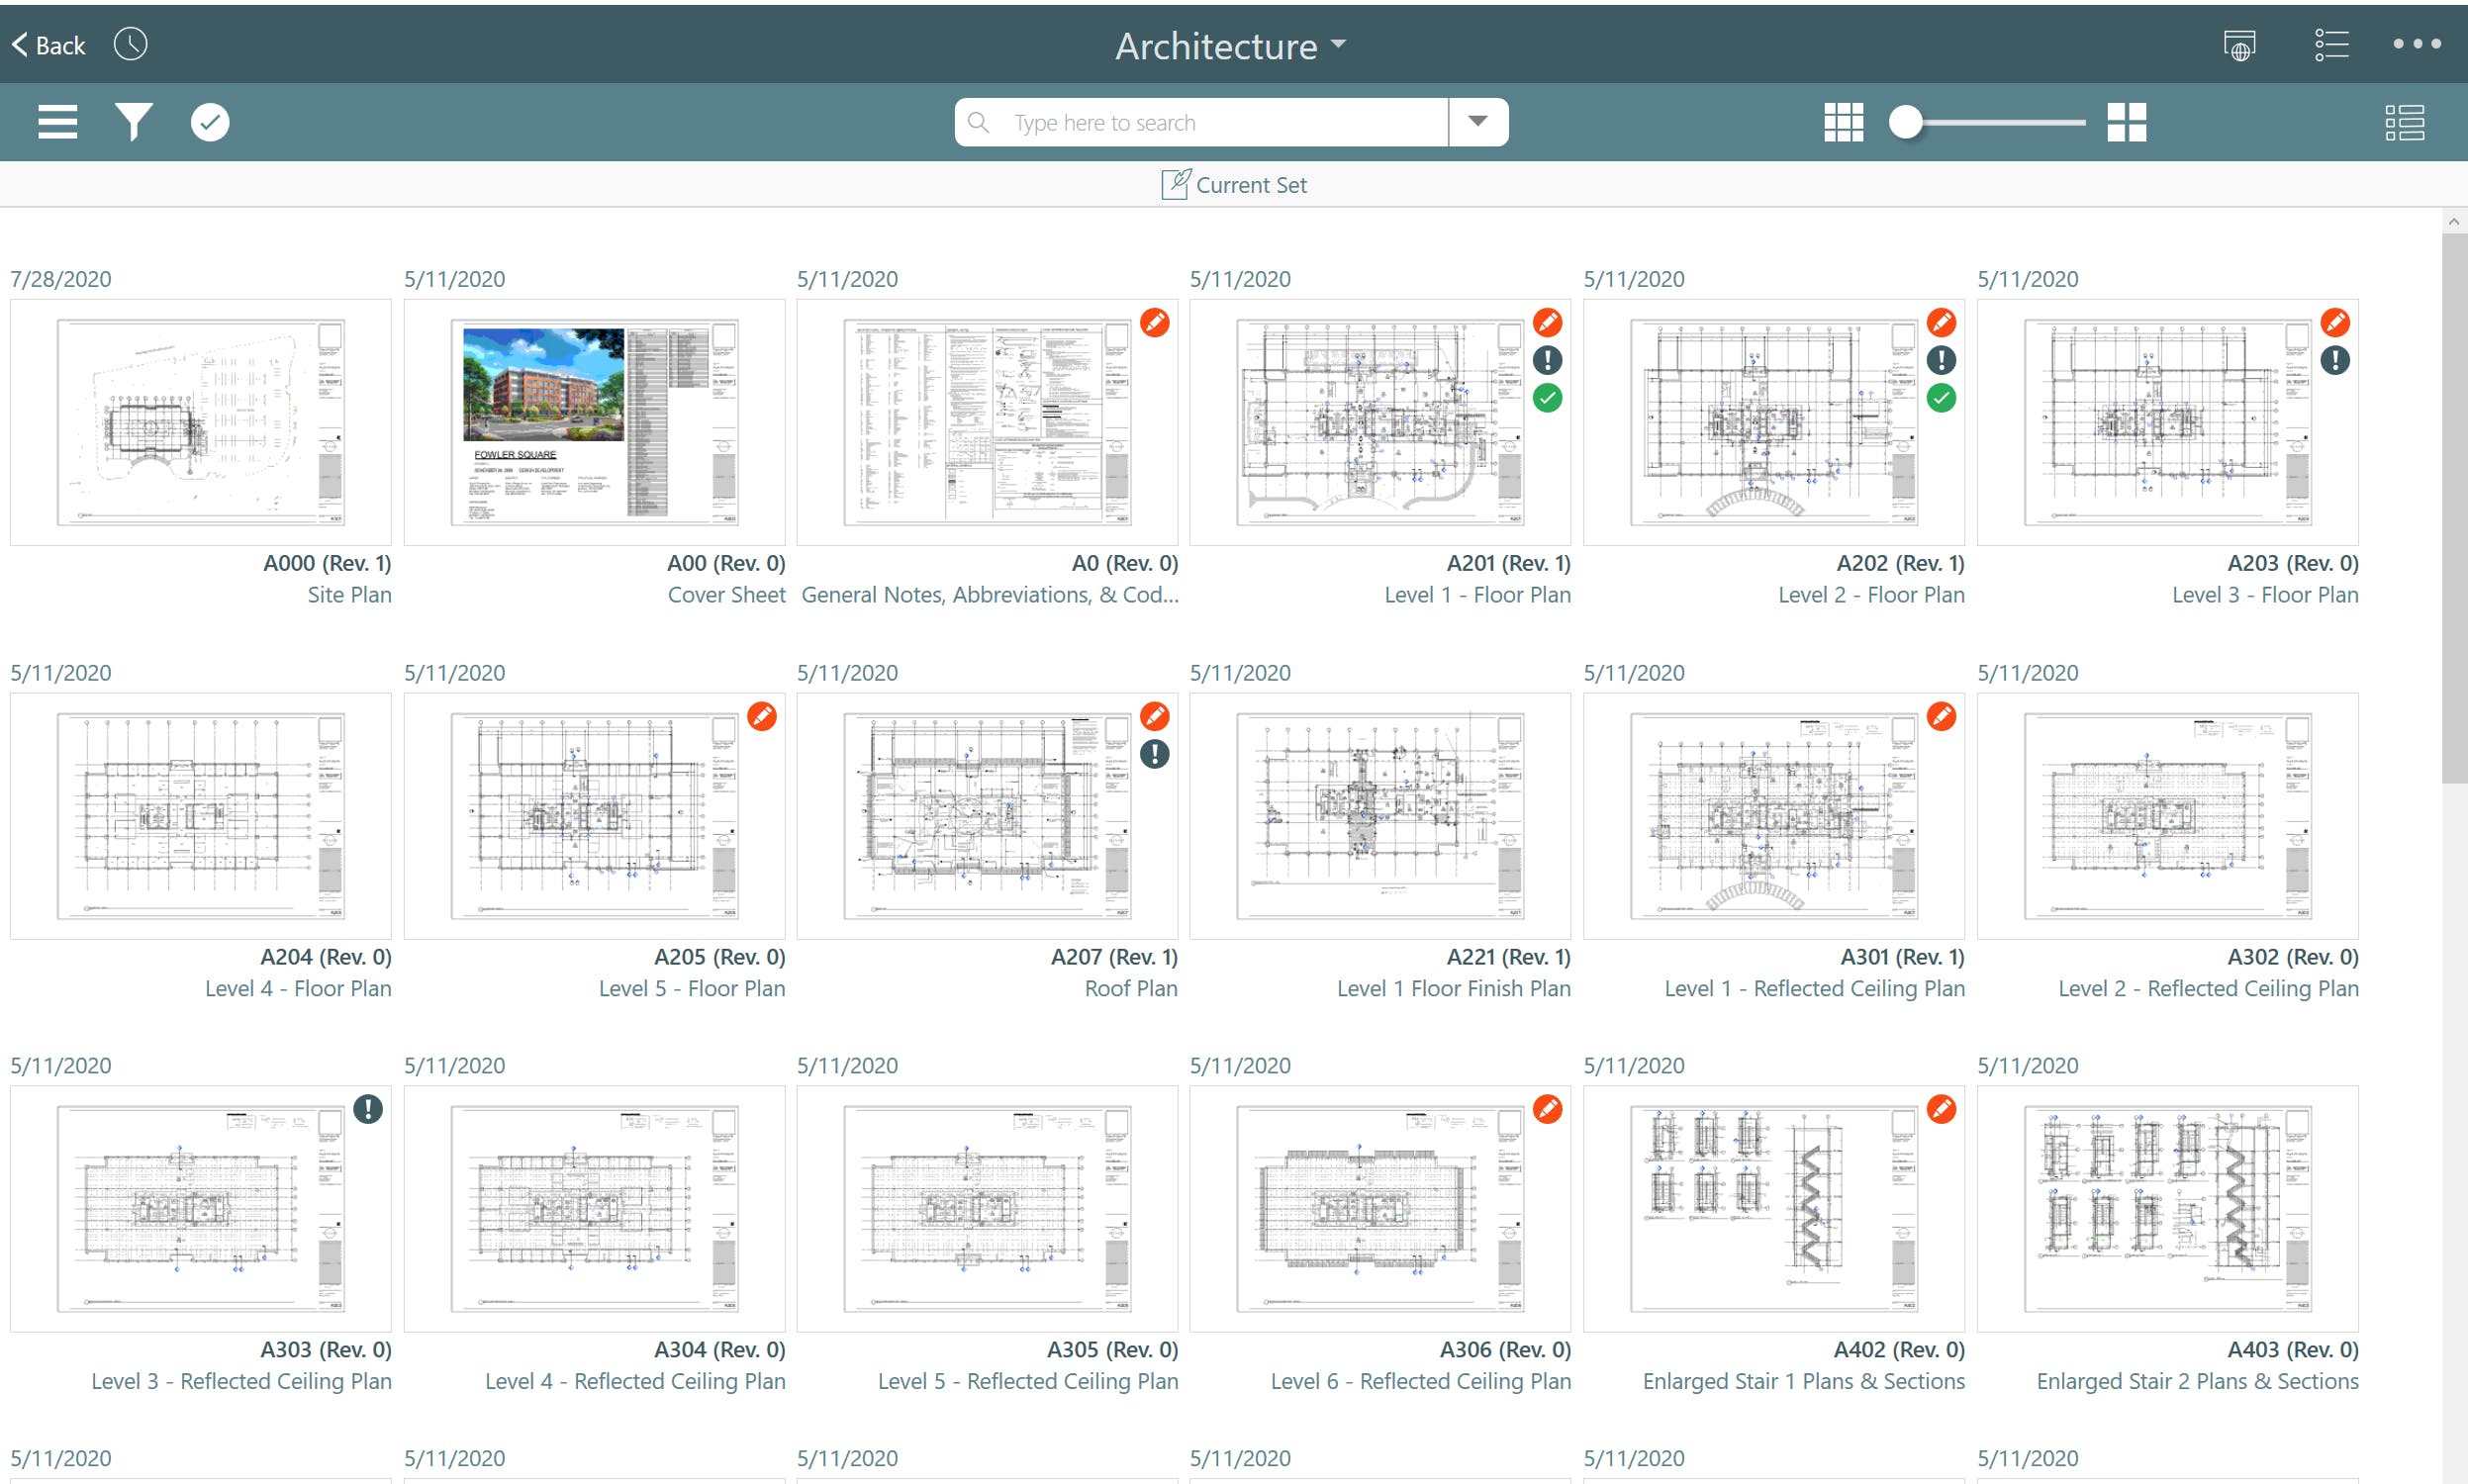Image resolution: width=2468 pixels, height=1484 pixels.
Task: Switch to list view icon
Action: point(2404,122)
